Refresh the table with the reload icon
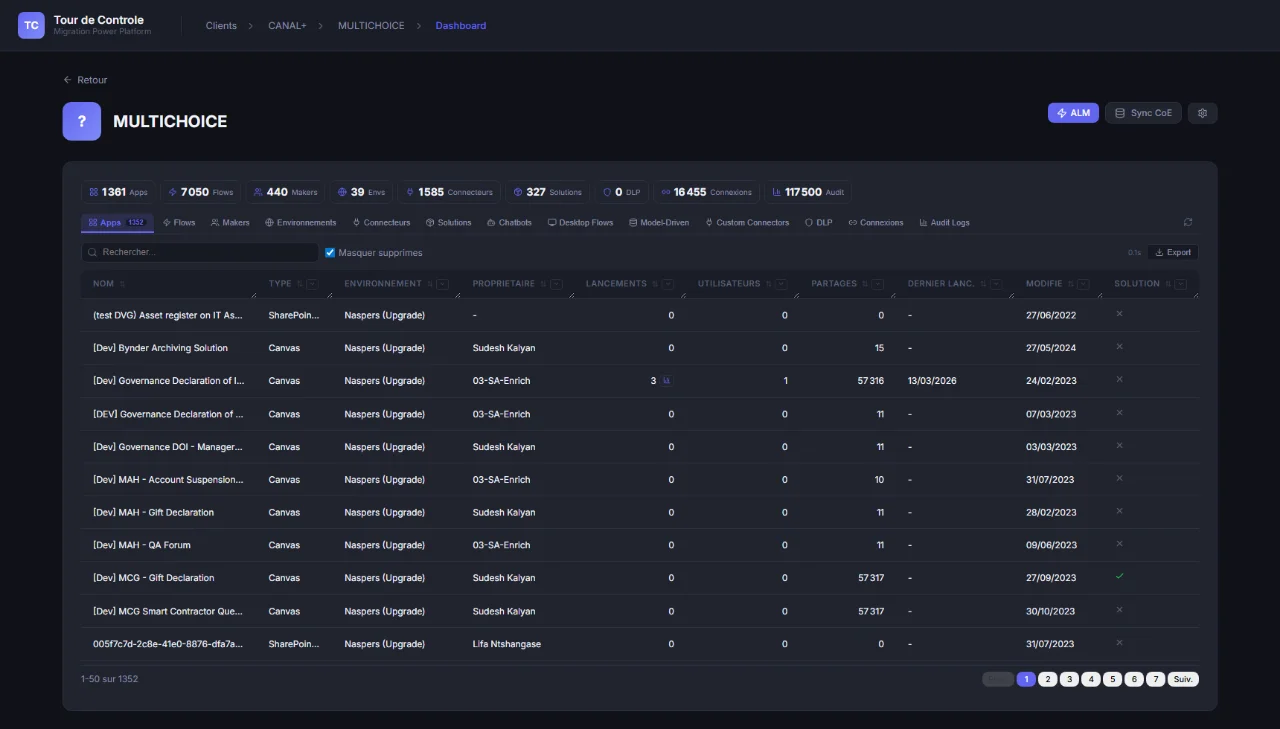 (1188, 222)
